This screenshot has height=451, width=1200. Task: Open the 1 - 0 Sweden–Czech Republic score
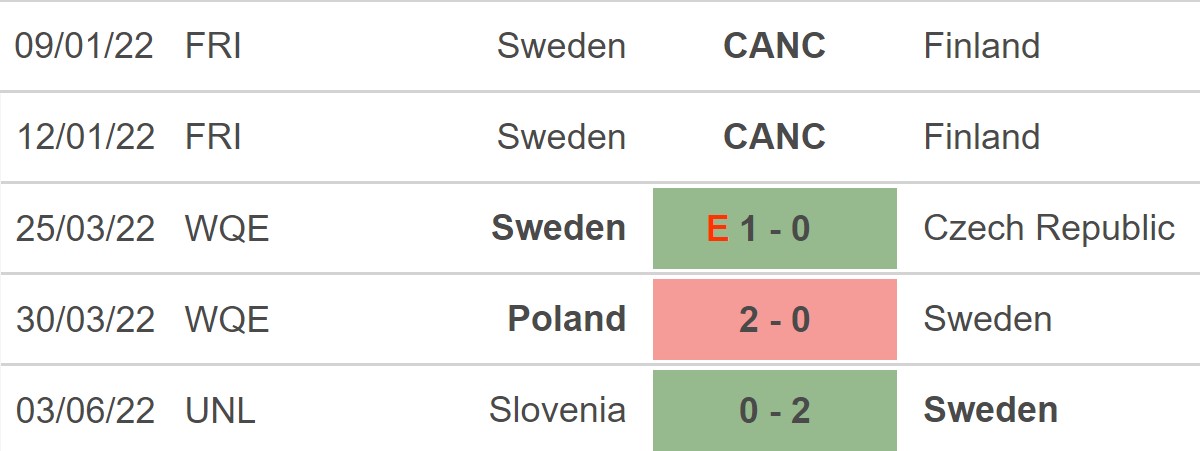775,229
